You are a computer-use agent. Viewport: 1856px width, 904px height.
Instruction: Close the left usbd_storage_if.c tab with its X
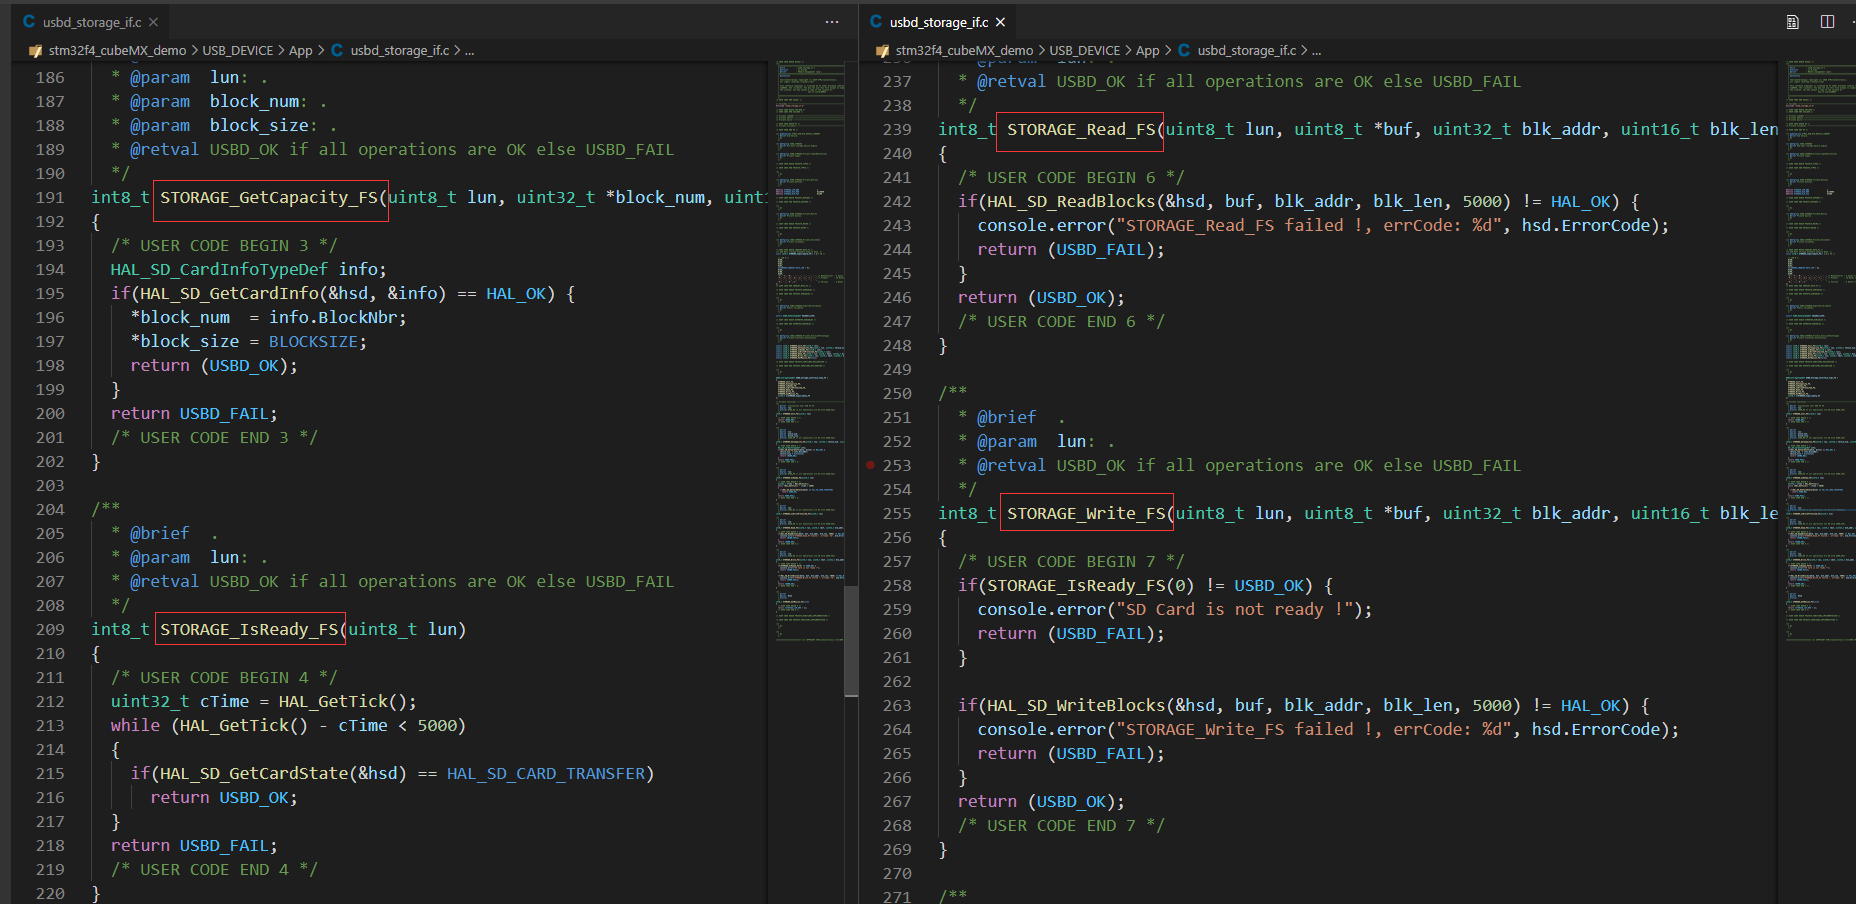point(153,20)
